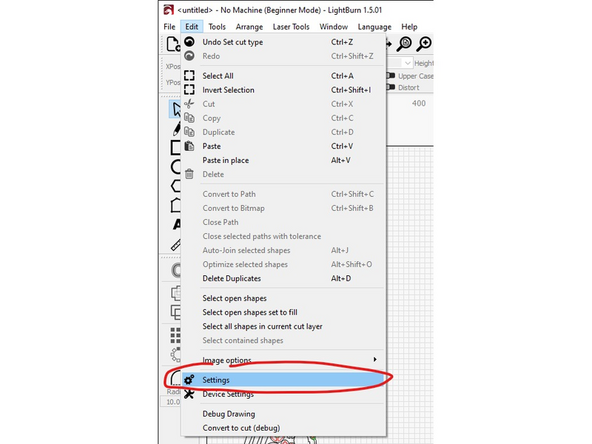Choose Delete Duplicates
The width and height of the screenshot is (592, 444).
coord(283,278)
